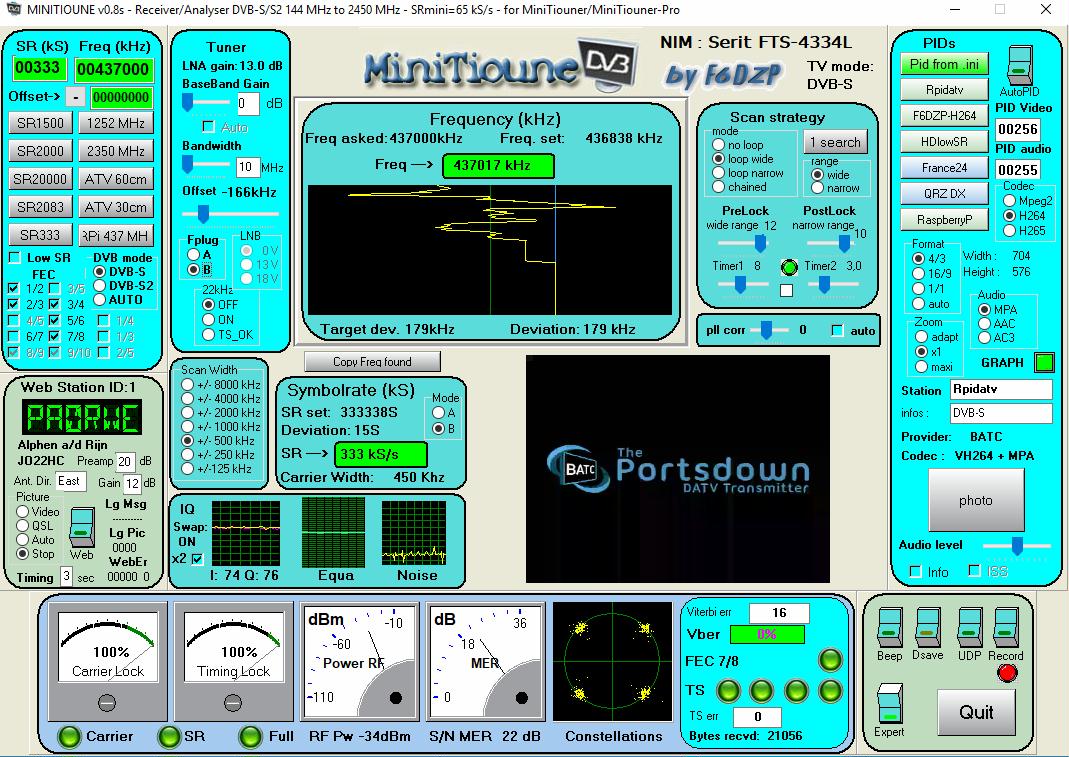Screen dimensions: 1069x757
Task: Click the SR333 preset button
Action: pyautogui.click(x=40, y=235)
